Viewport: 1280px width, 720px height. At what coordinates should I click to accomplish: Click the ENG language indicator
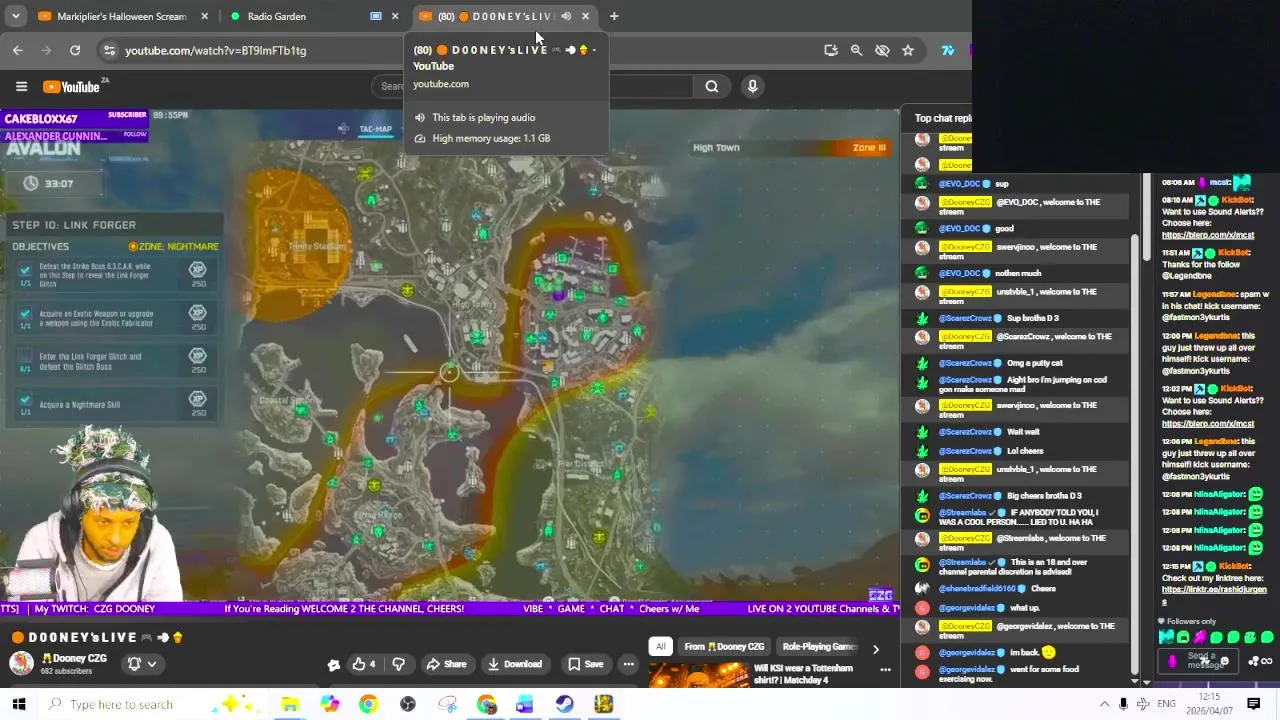(x=1166, y=704)
